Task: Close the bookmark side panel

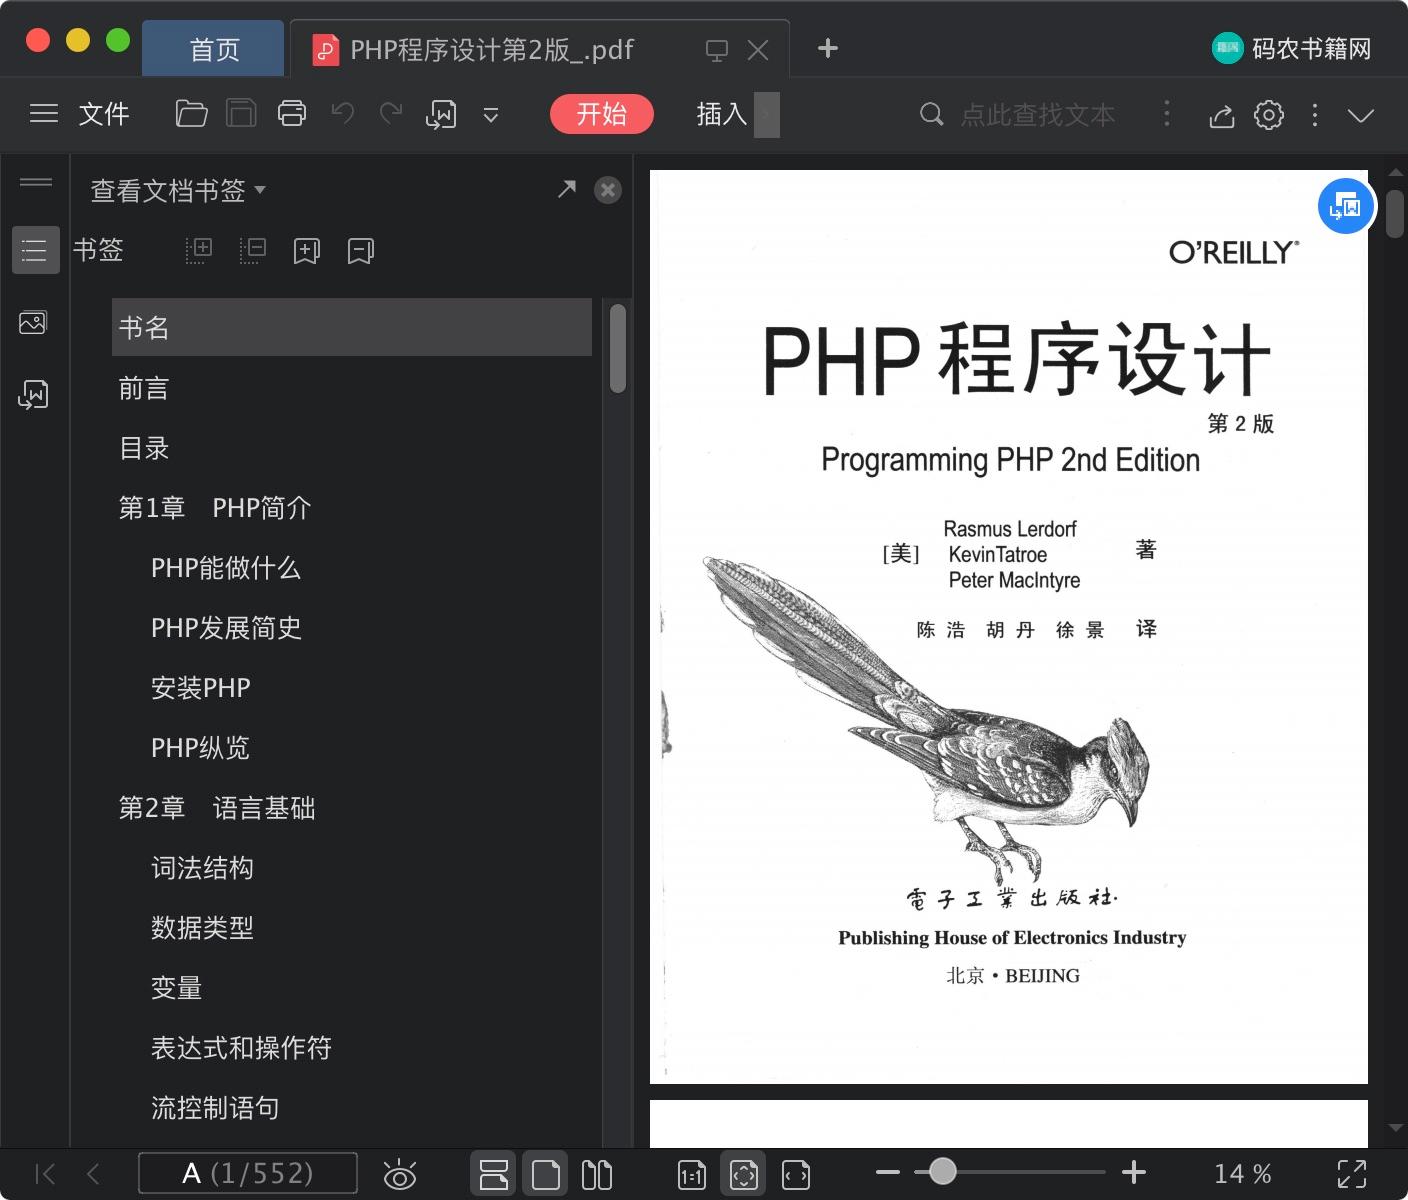Action: click(x=608, y=190)
